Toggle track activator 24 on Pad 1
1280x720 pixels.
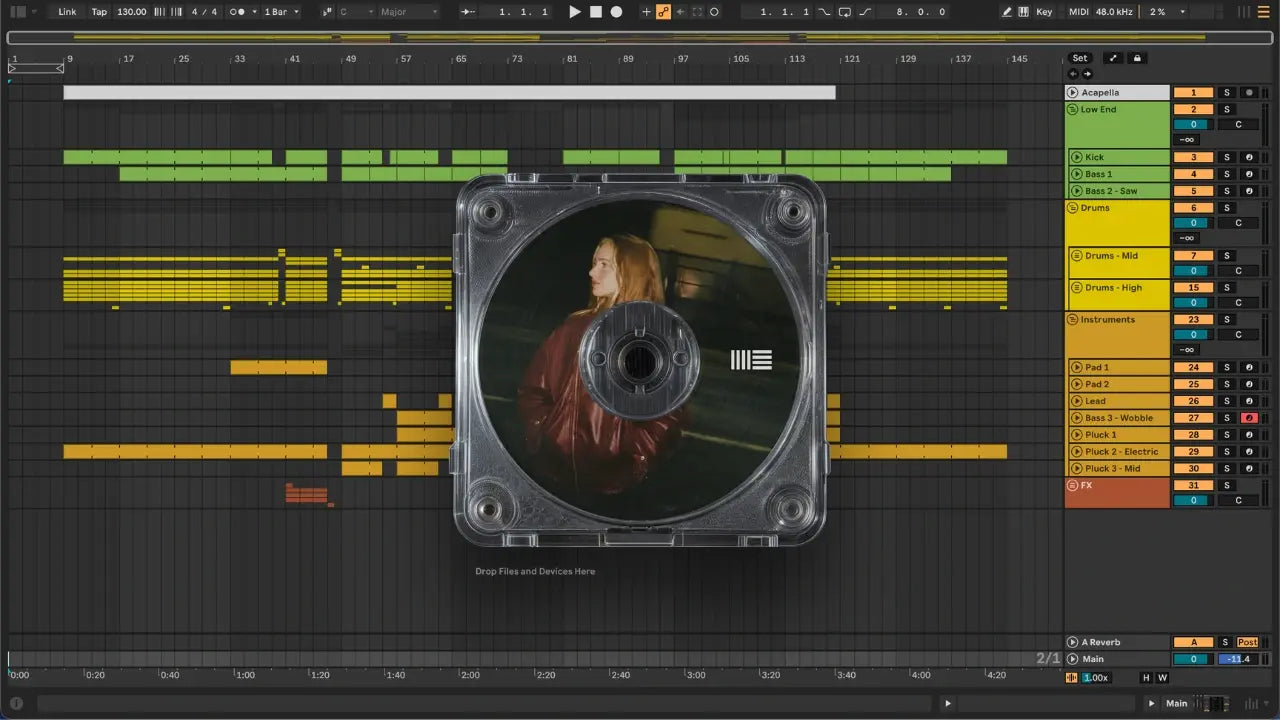[1193, 367]
